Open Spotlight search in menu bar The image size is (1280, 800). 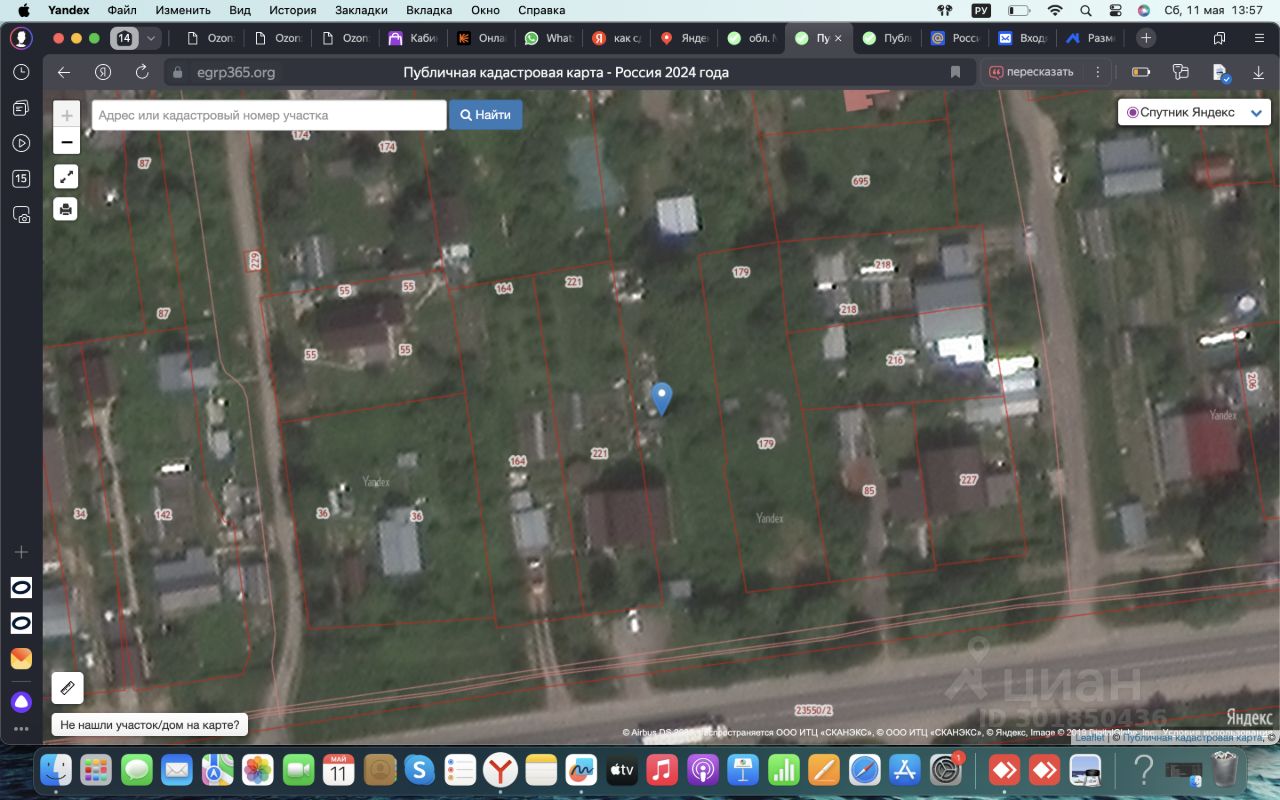click(1085, 10)
